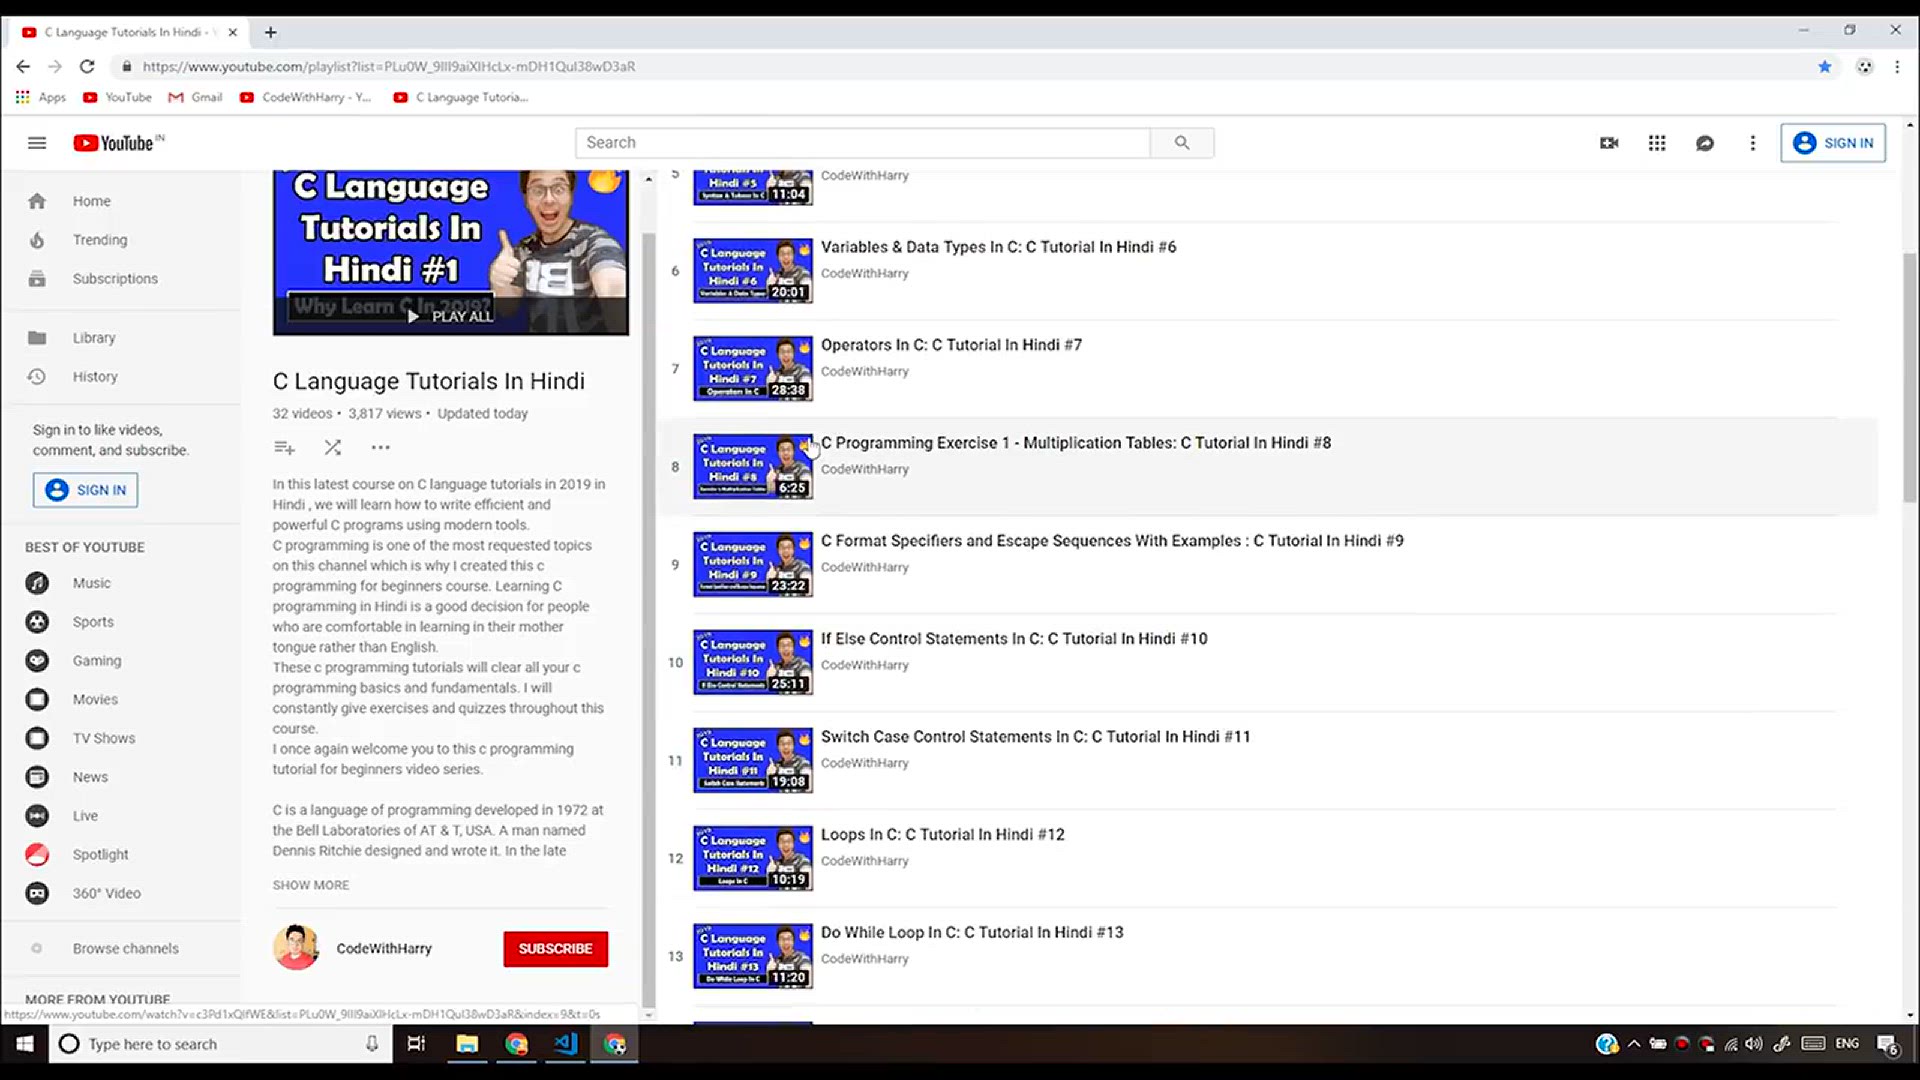Open the Gmail bookmark
This screenshot has width=1920, height=1080.
tap(195, 97)
